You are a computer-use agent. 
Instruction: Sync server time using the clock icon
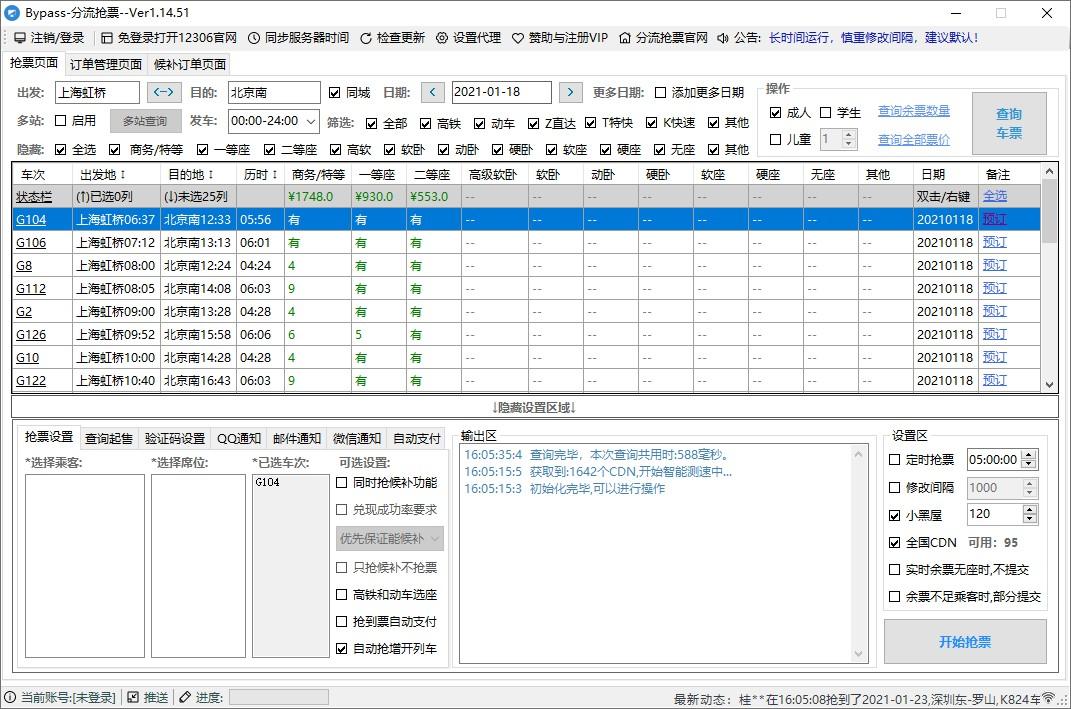(x=253, y=38)
